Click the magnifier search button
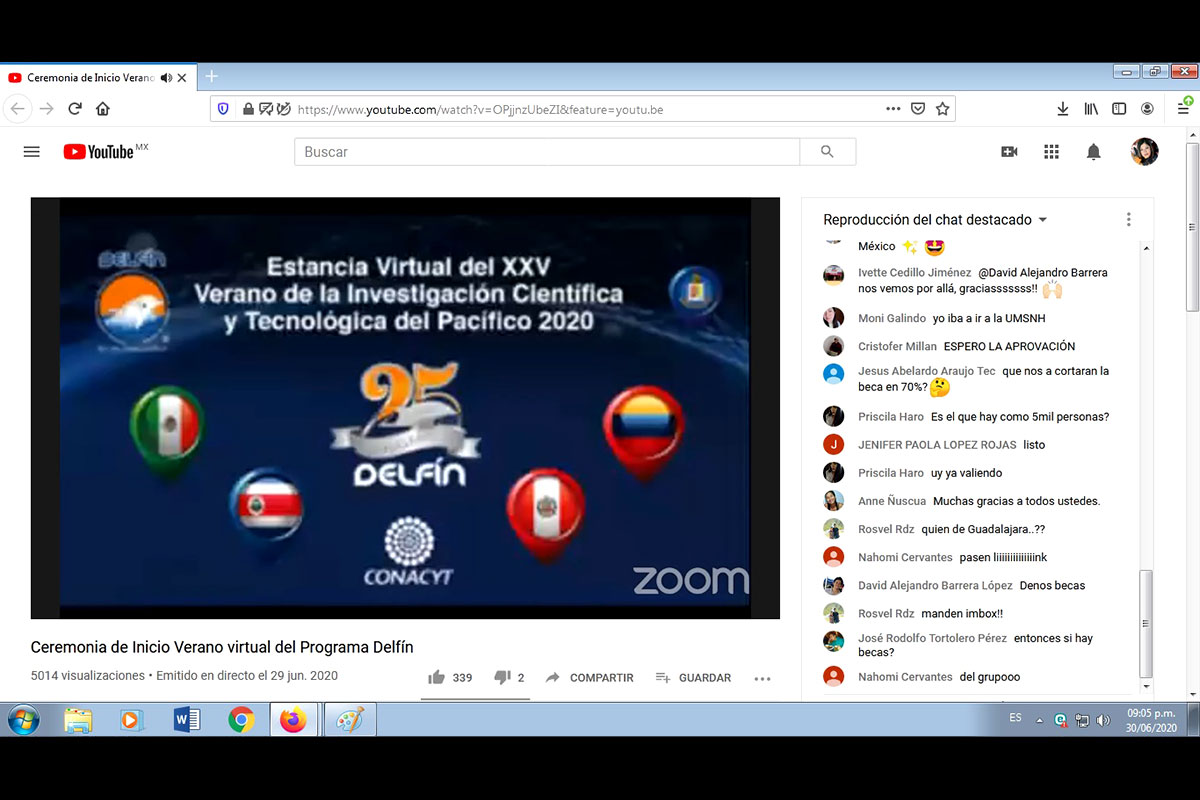The width and height of the screenshot is (1200, 800). coord(827,152)
